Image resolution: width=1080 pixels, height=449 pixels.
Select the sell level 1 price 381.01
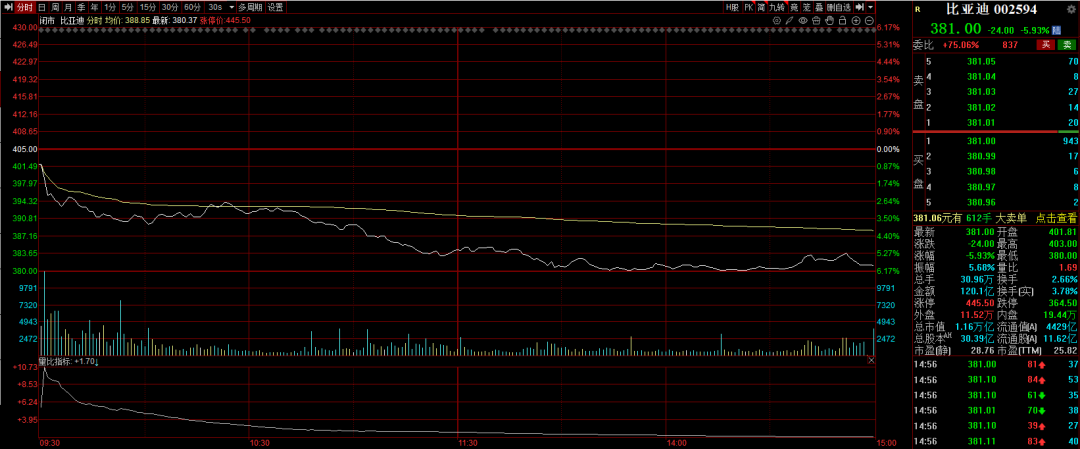point(982,123)
